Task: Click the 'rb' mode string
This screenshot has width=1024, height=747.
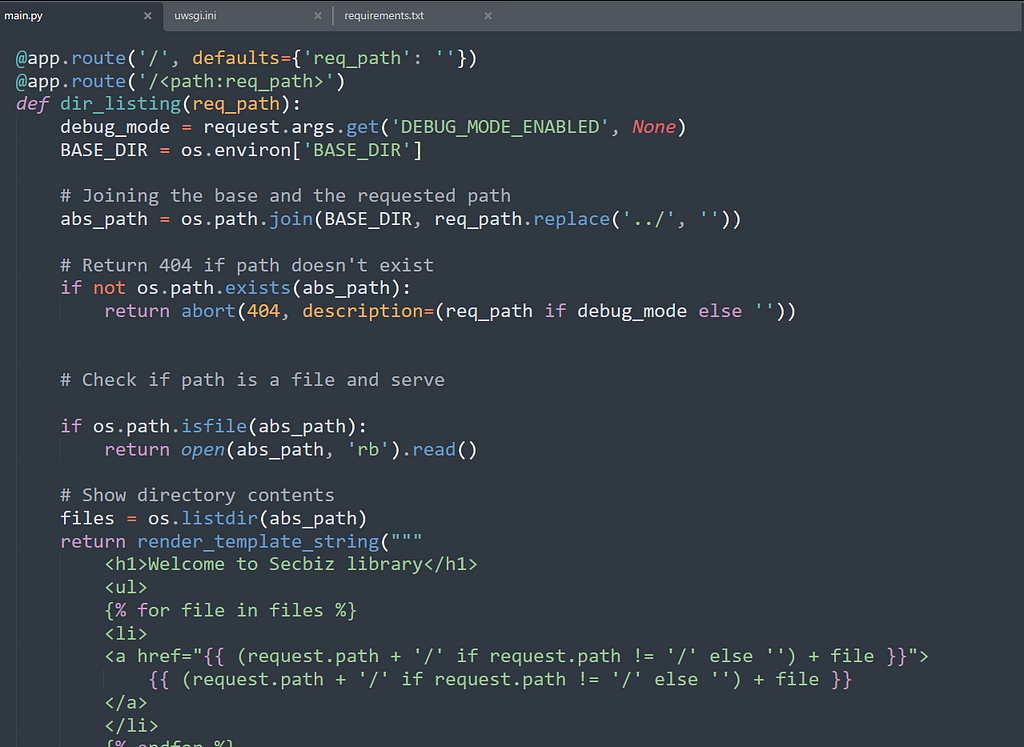Action: (x=368, y=450)
